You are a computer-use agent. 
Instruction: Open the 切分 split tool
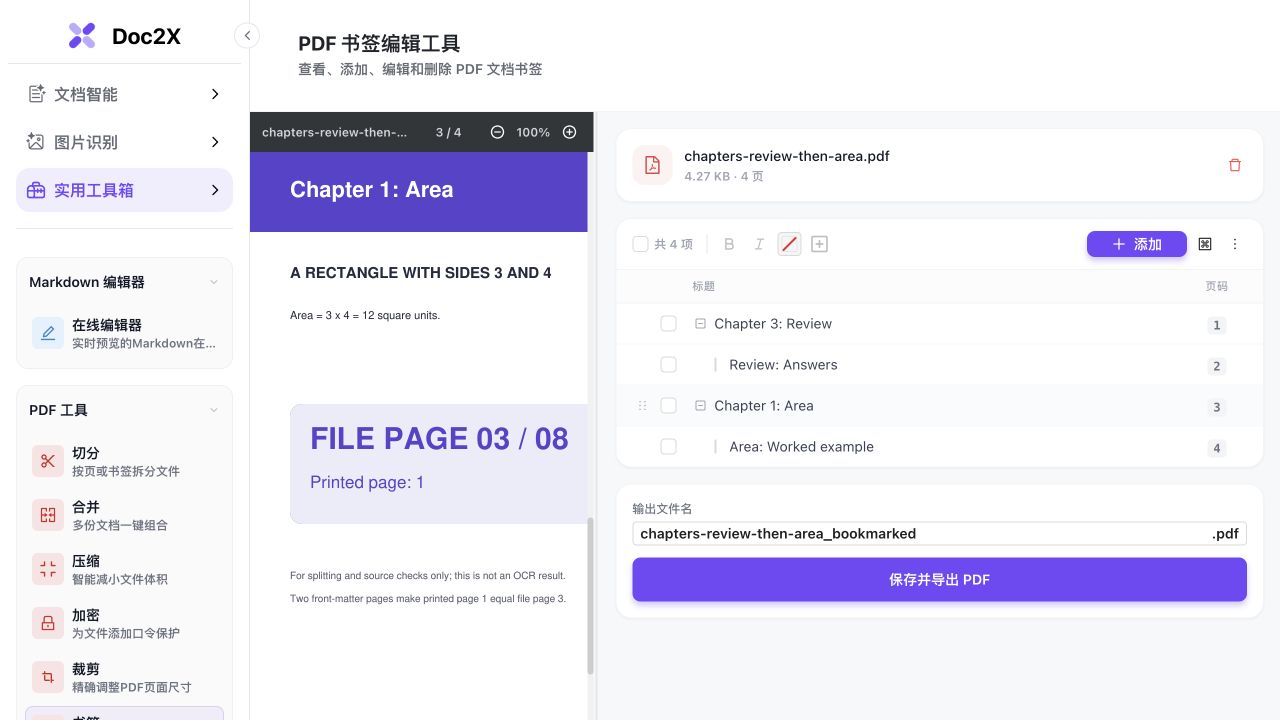(x=124, y=461)
